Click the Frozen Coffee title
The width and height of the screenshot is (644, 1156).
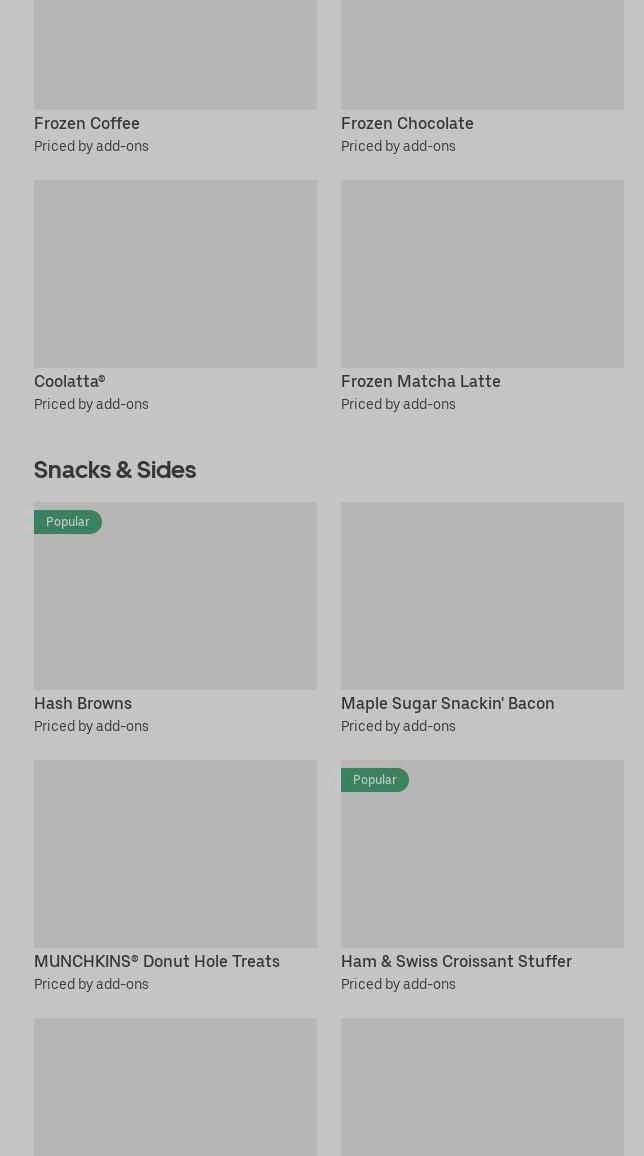click(87, 124)
